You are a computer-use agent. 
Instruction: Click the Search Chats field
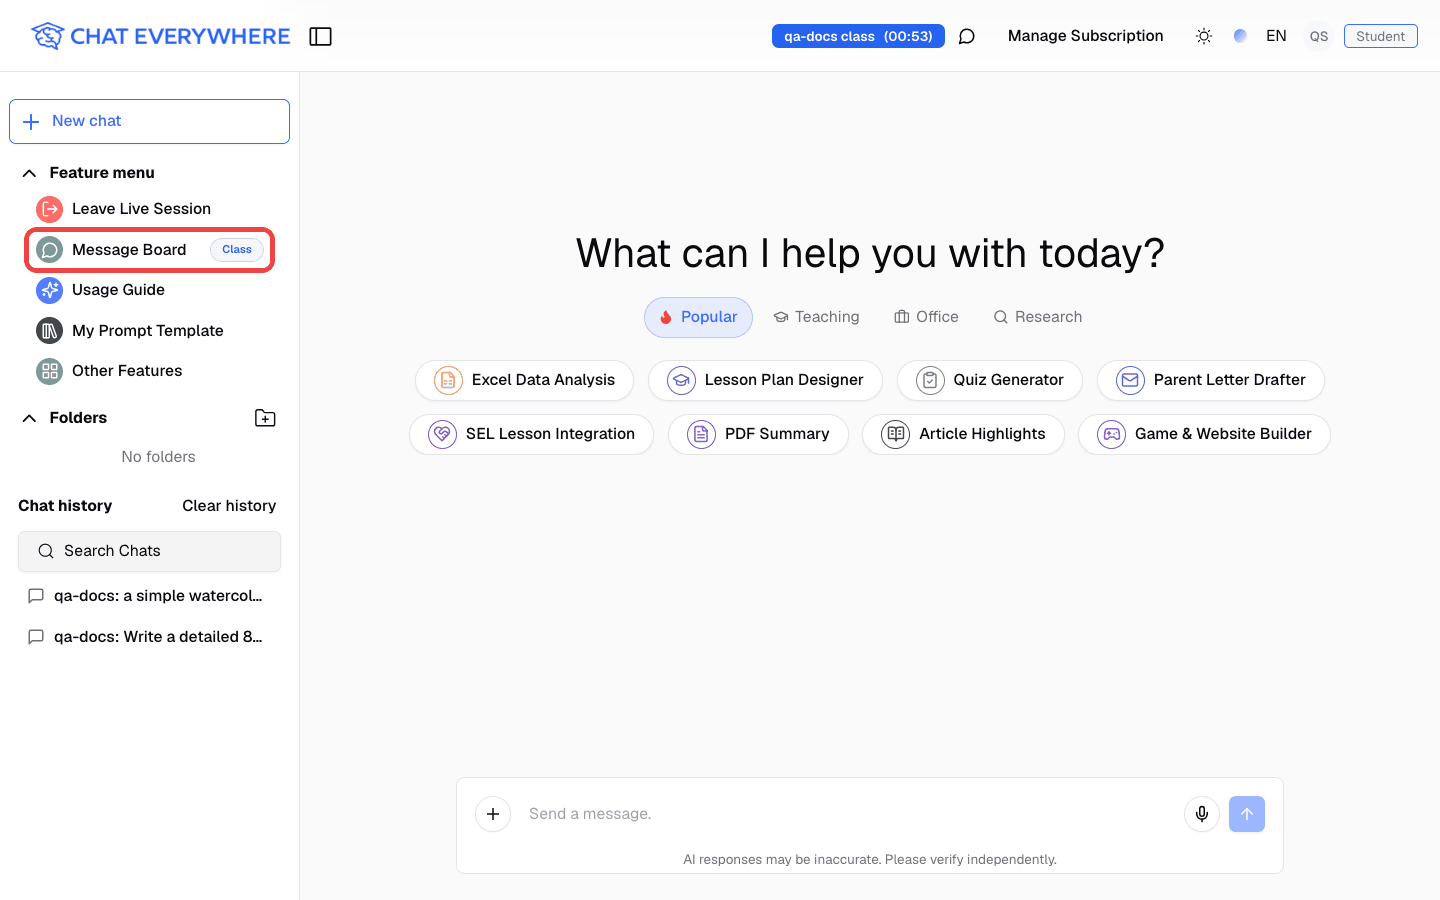coord(149,551)
